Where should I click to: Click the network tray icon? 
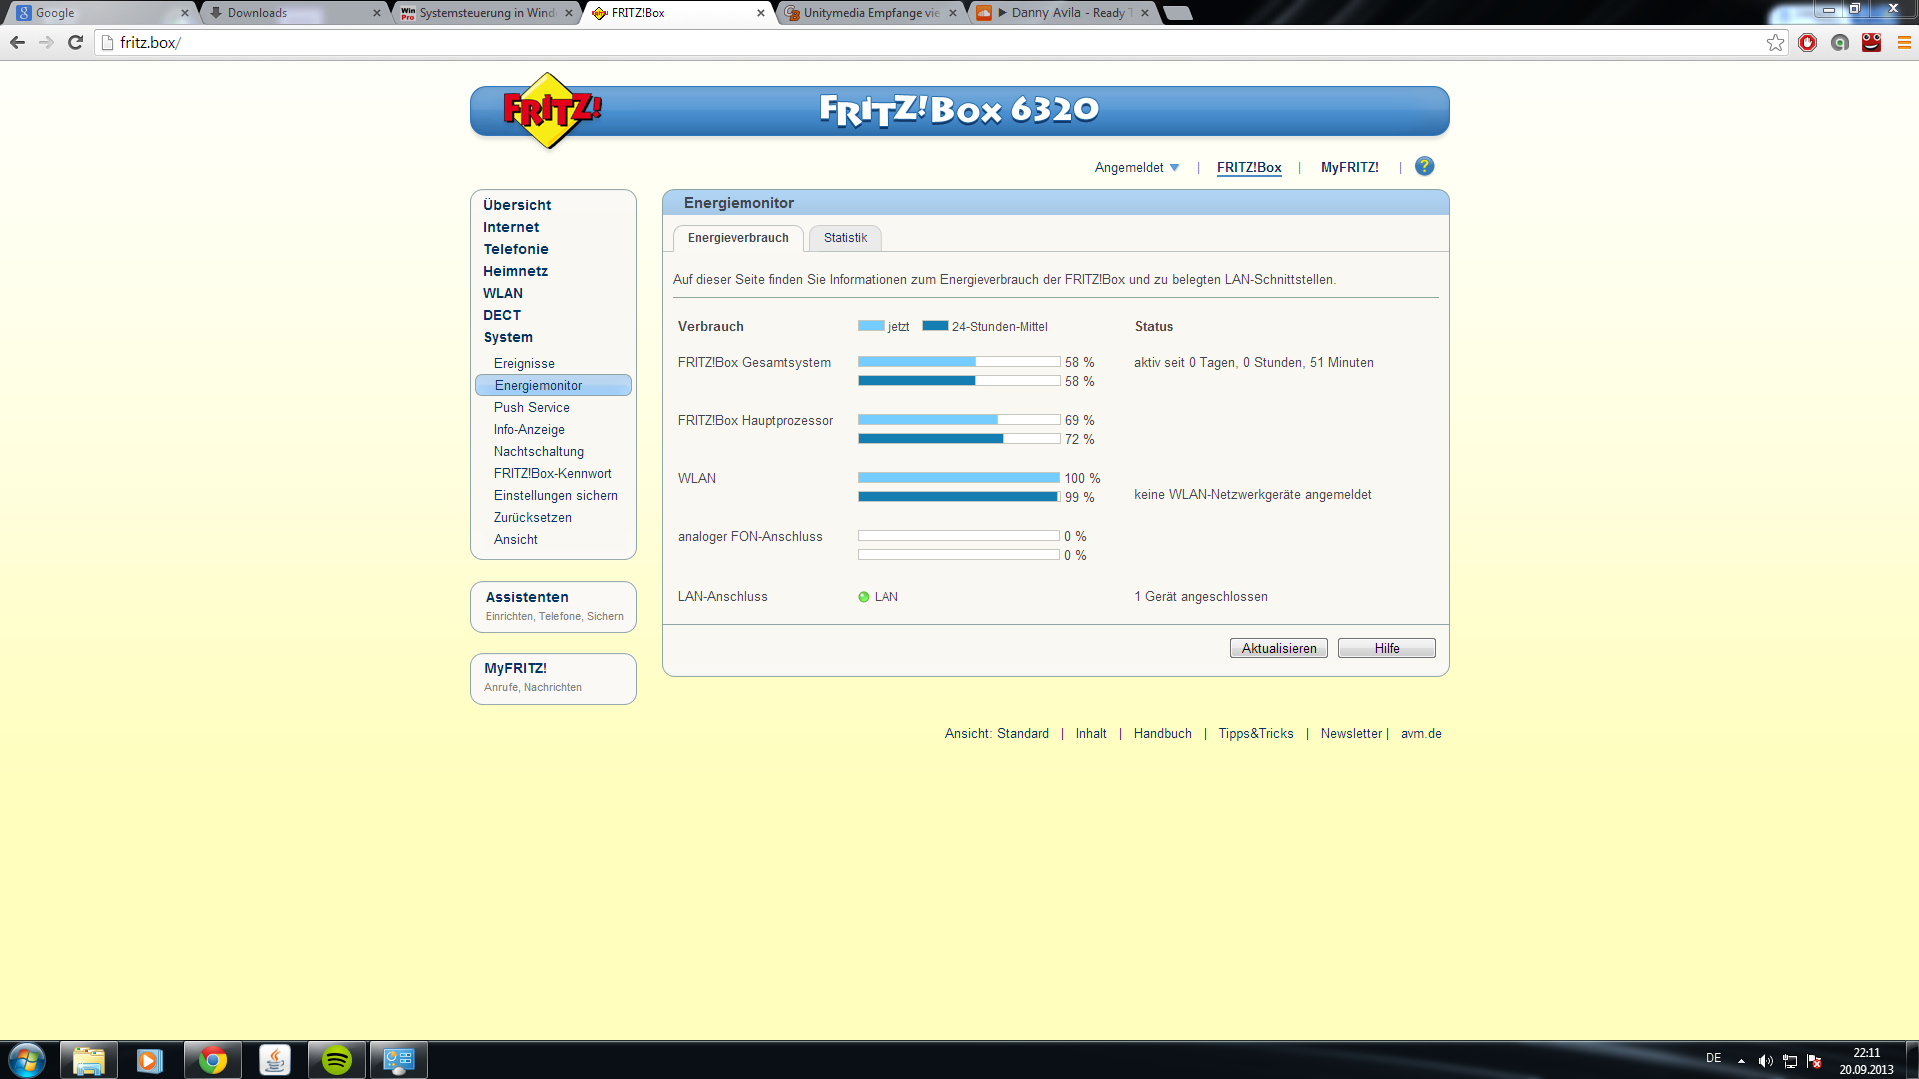point(1790,1061)
